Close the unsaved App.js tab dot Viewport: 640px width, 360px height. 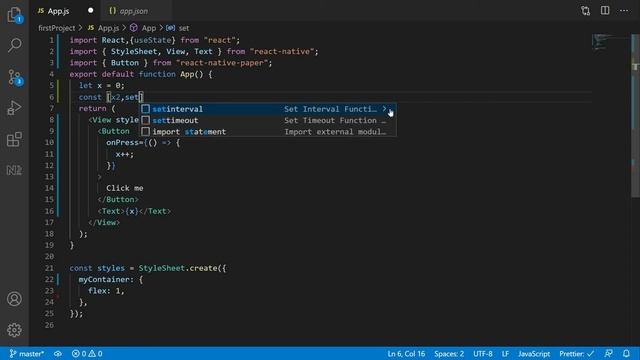coord(91,11)
